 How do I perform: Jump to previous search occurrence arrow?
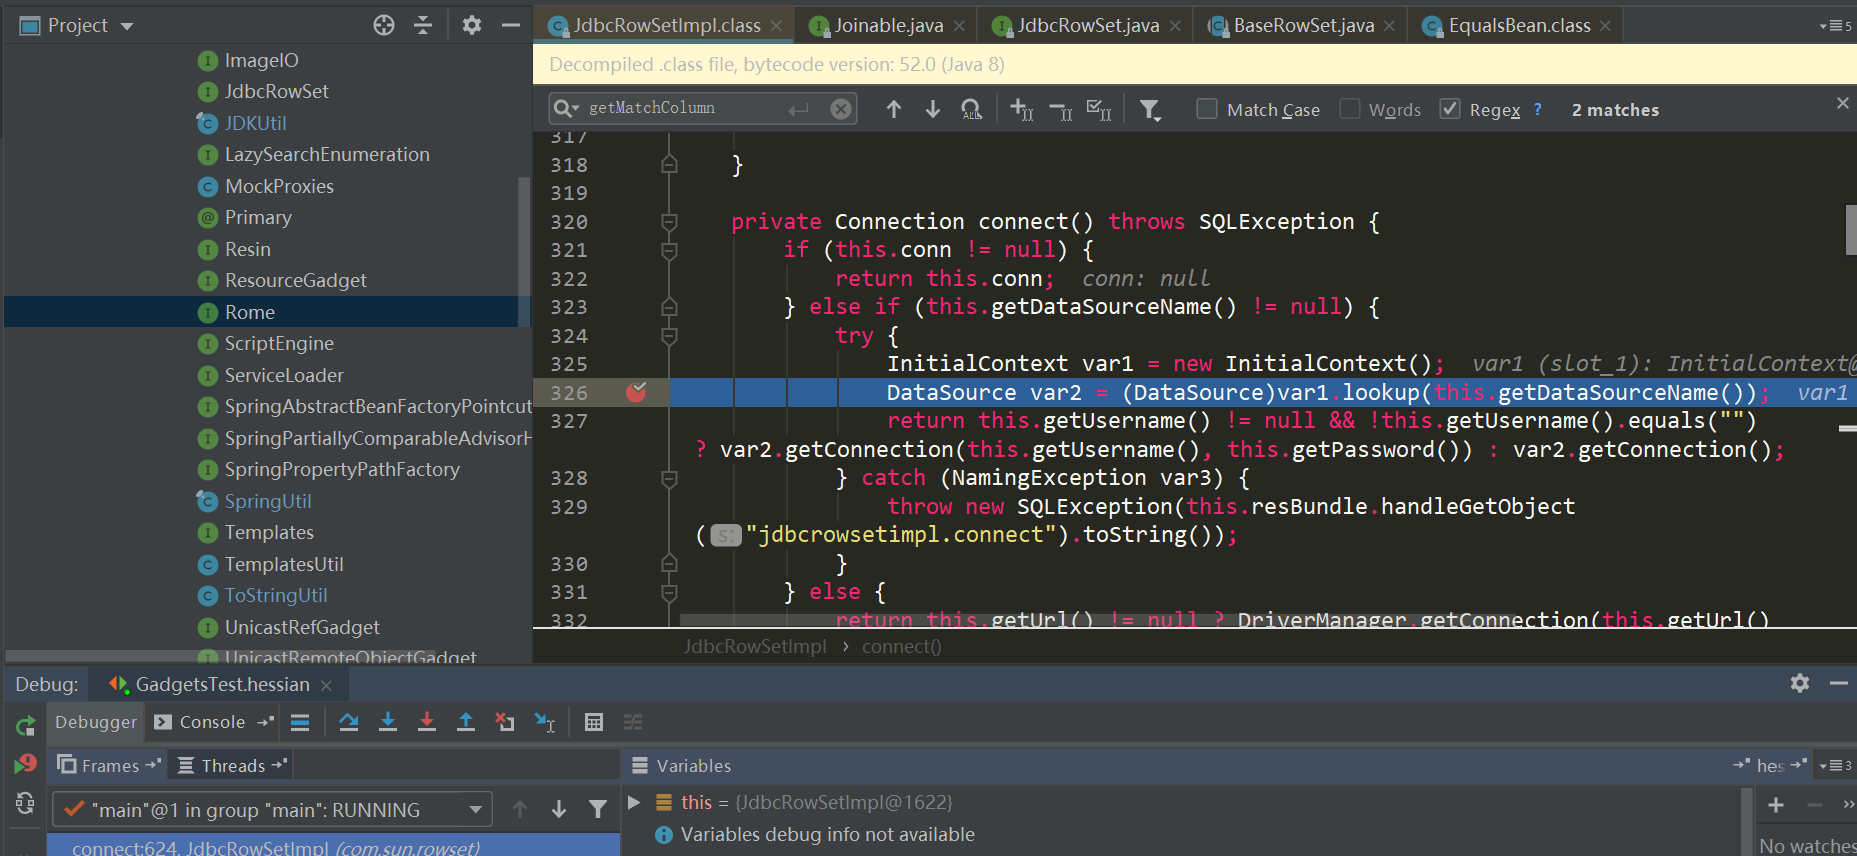(893, 109)
